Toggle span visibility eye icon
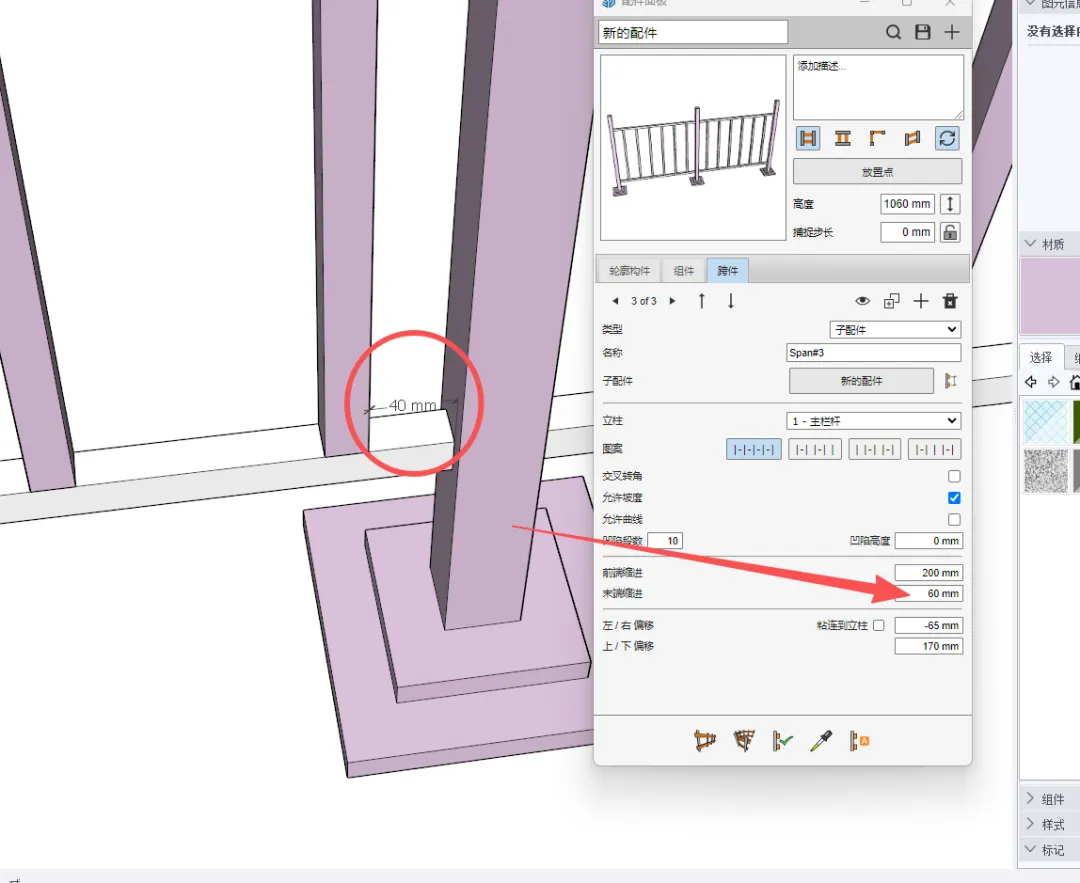 pos(862,301)
